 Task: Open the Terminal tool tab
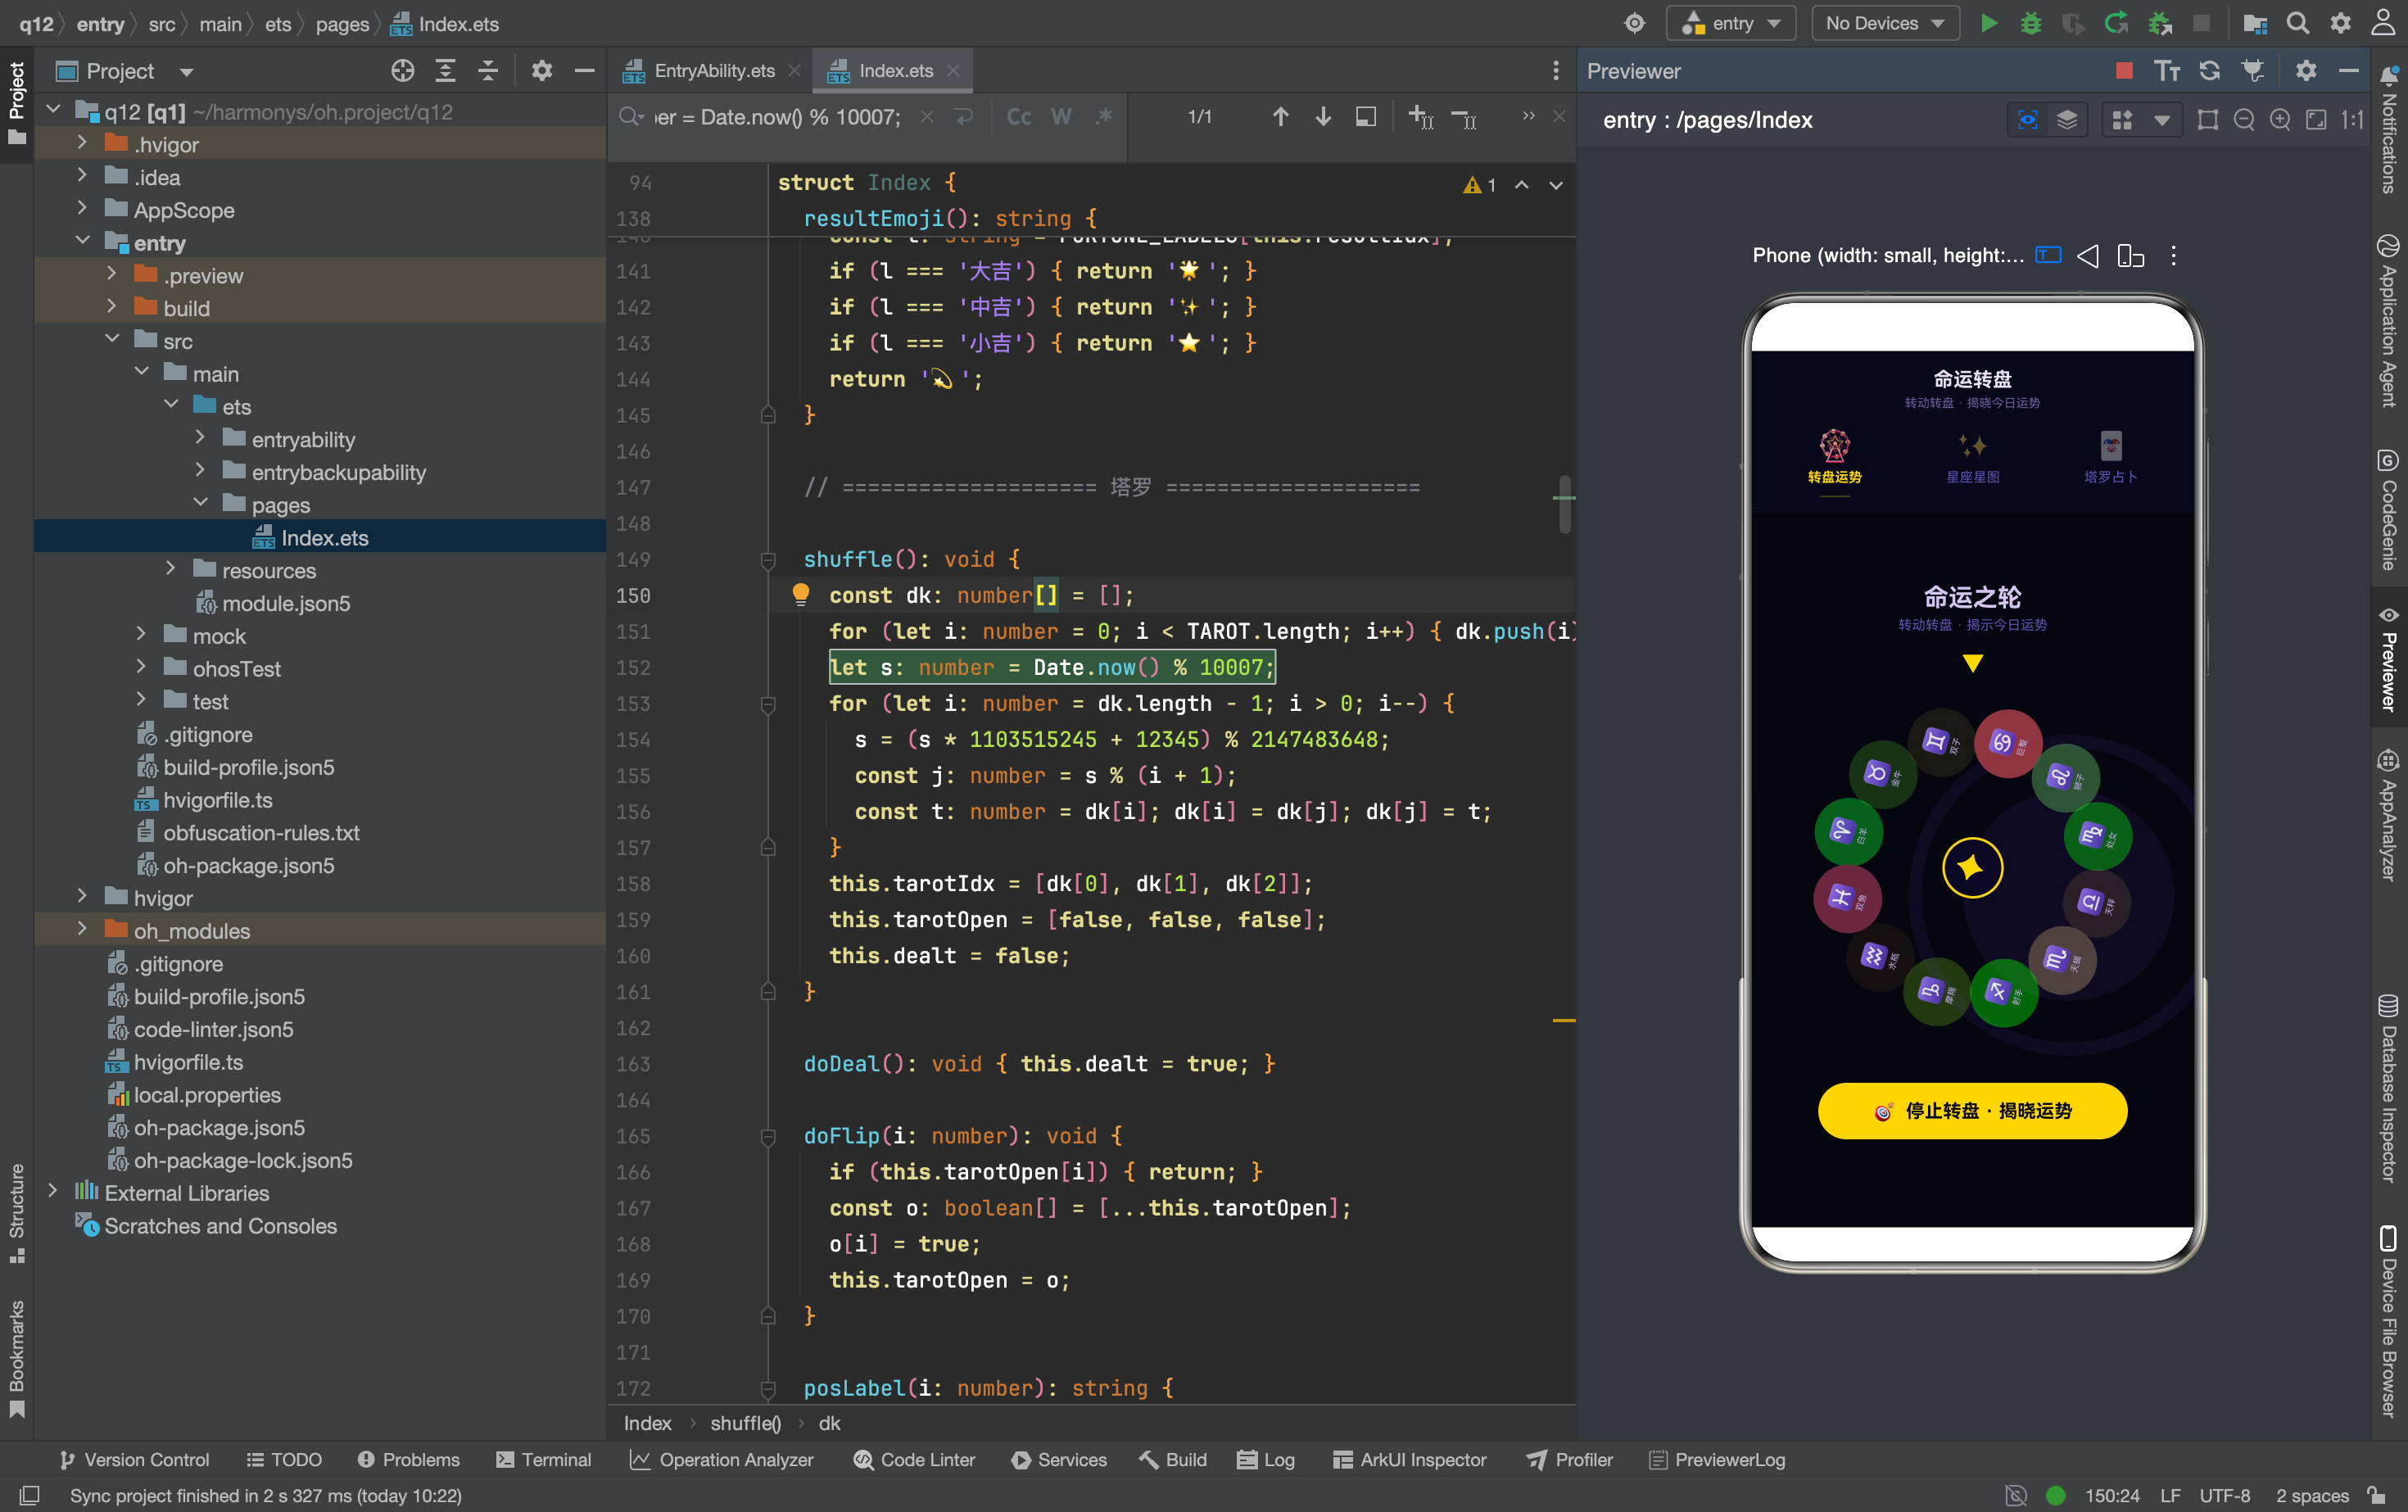point(543,1459)
